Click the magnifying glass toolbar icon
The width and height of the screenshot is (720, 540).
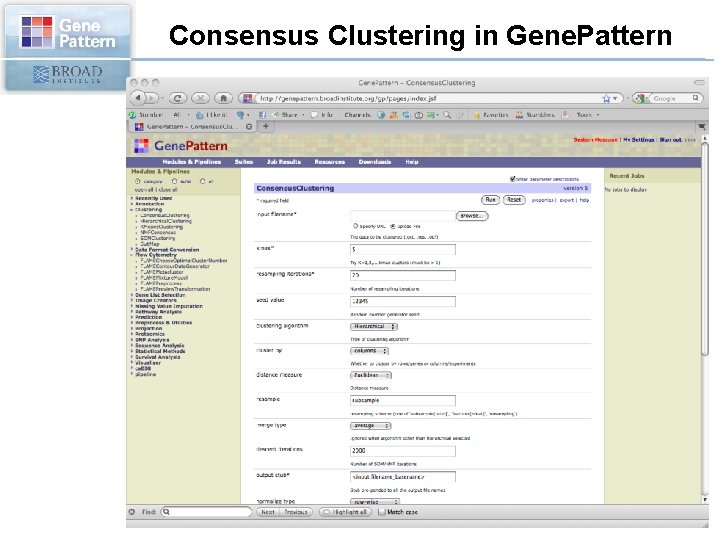(447, 115)
